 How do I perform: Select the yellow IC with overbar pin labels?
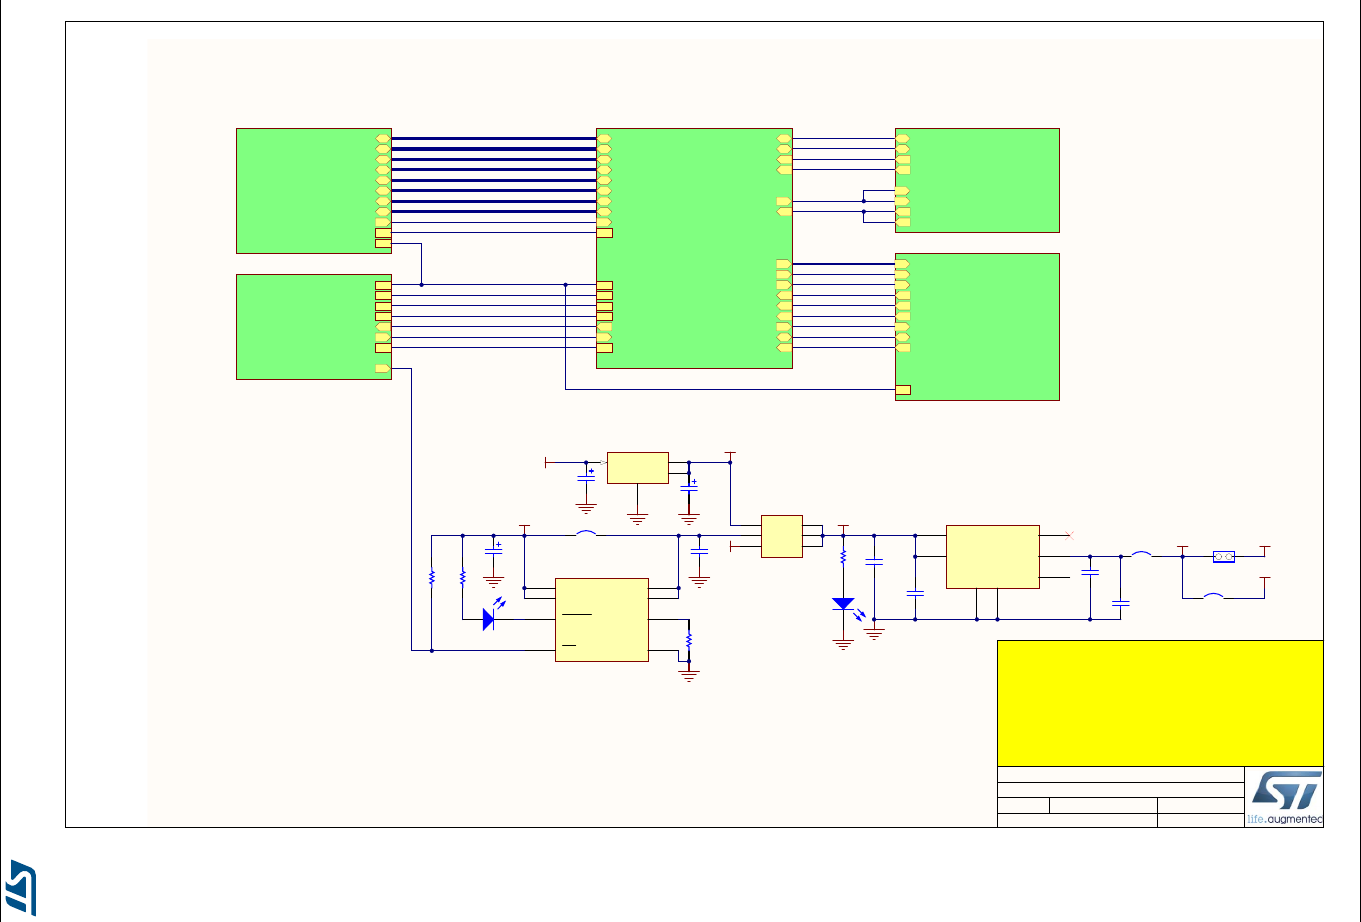tap(602, 619)
